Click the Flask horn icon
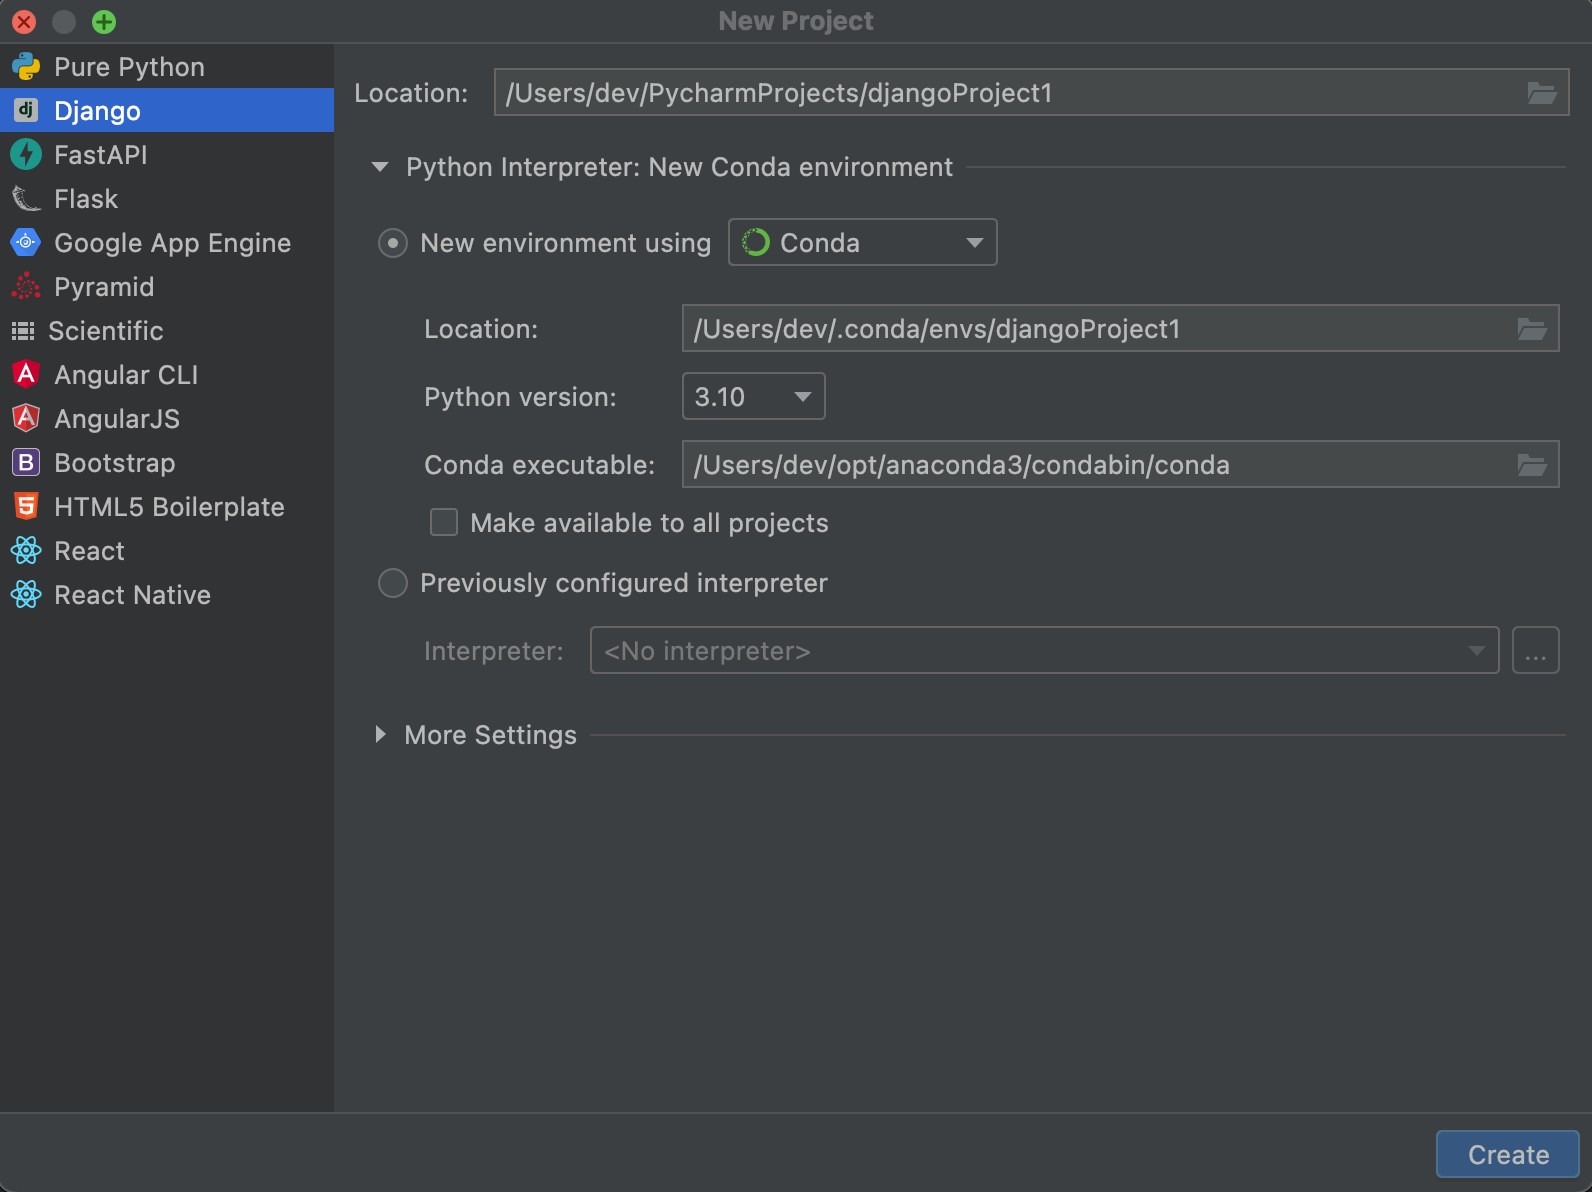Screen dimensions: 1592x1192 [x=26, y=198]
